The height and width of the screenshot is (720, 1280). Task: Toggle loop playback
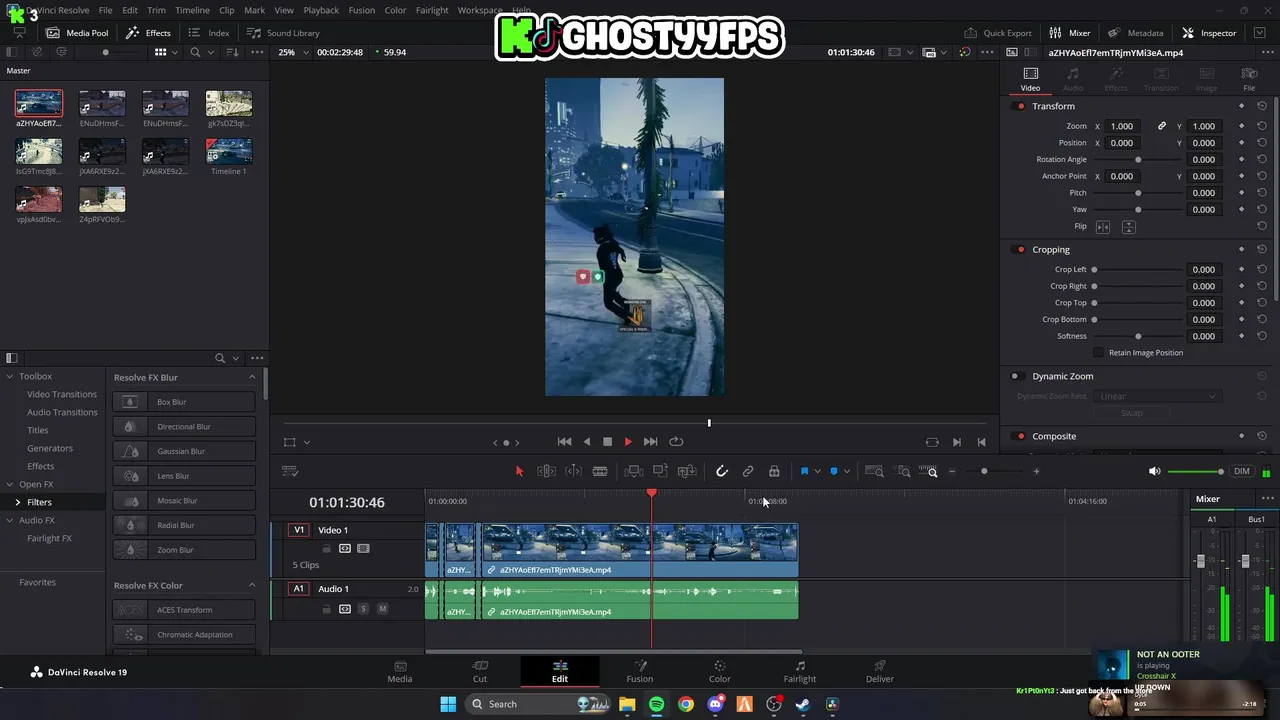click(676, 442)
